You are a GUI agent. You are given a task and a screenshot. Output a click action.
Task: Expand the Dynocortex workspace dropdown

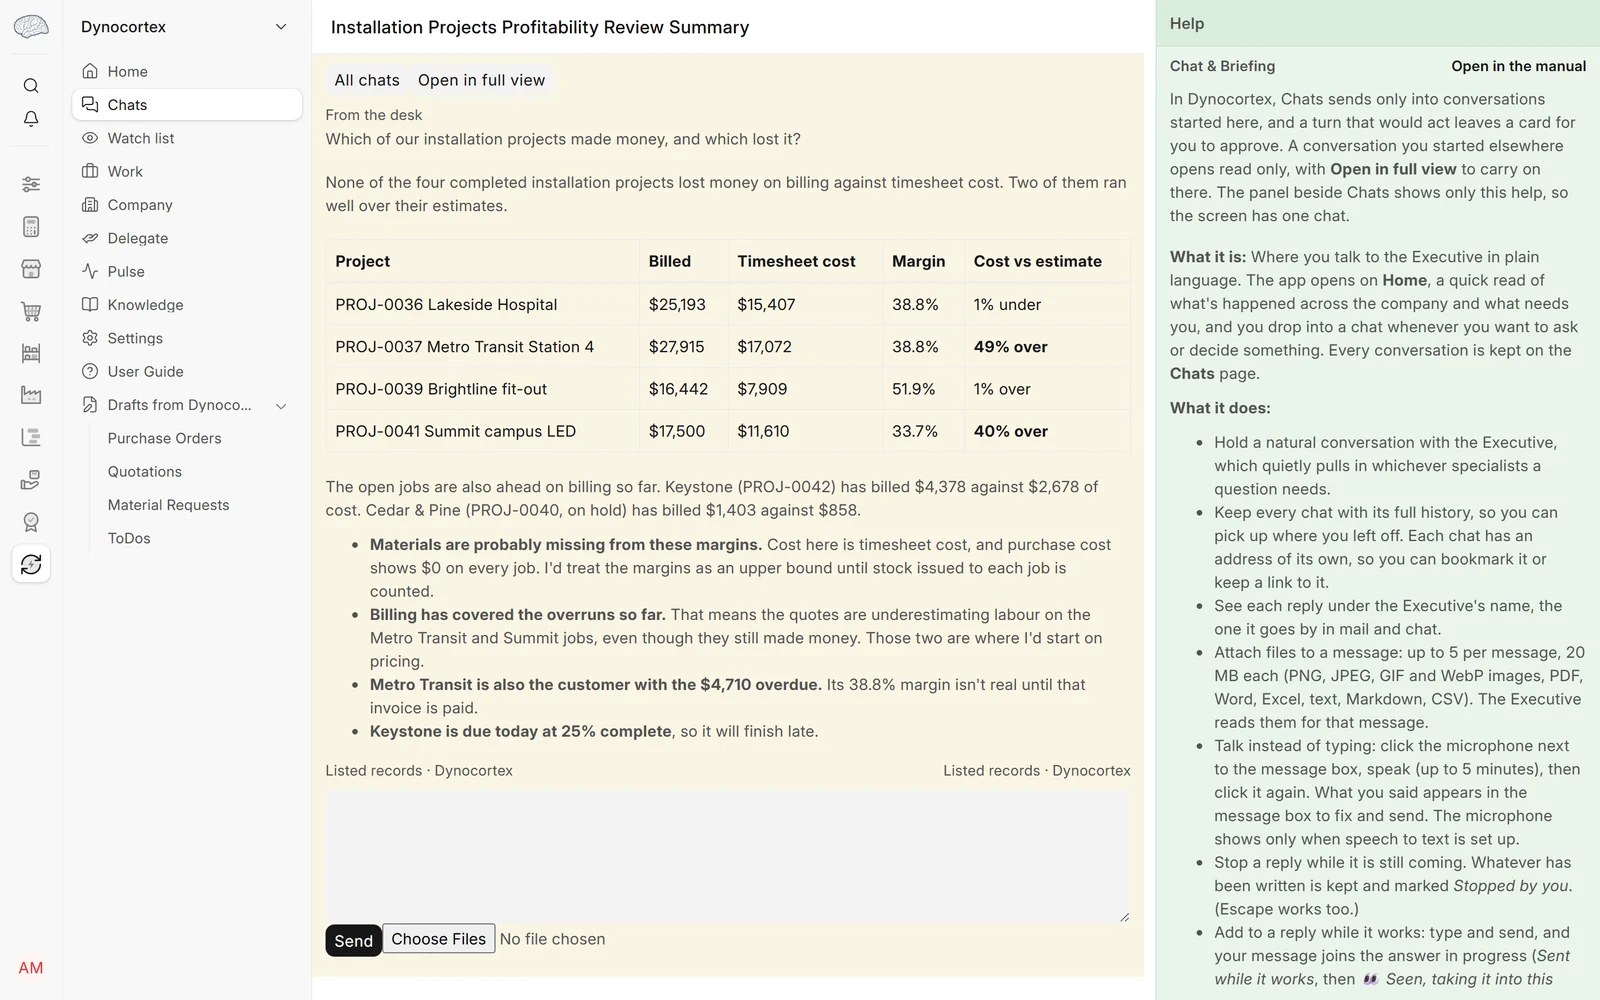click(281, 27)
